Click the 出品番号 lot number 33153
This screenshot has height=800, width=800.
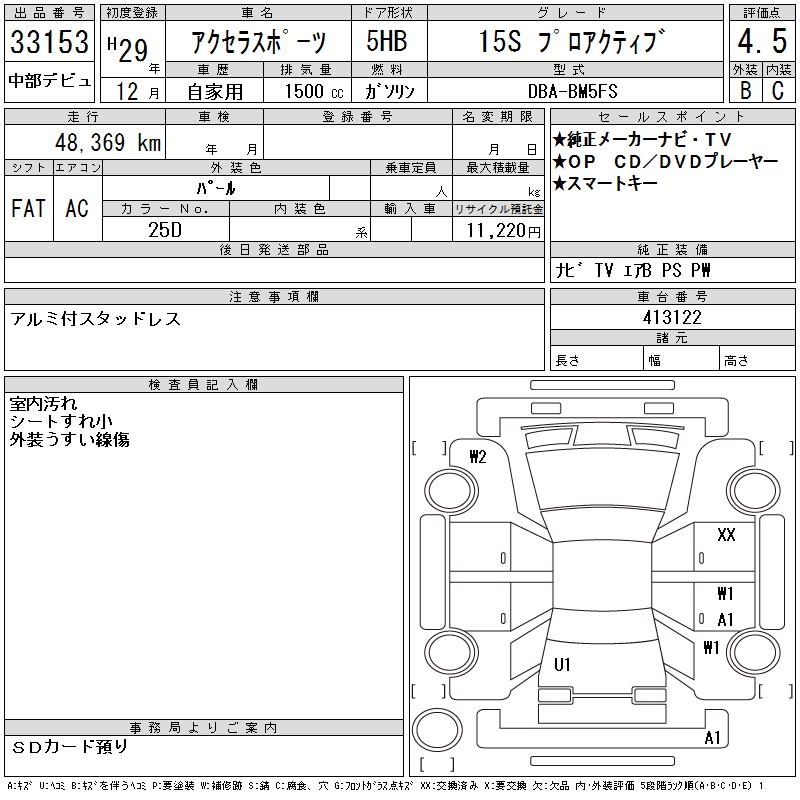(x=50, y=42)
